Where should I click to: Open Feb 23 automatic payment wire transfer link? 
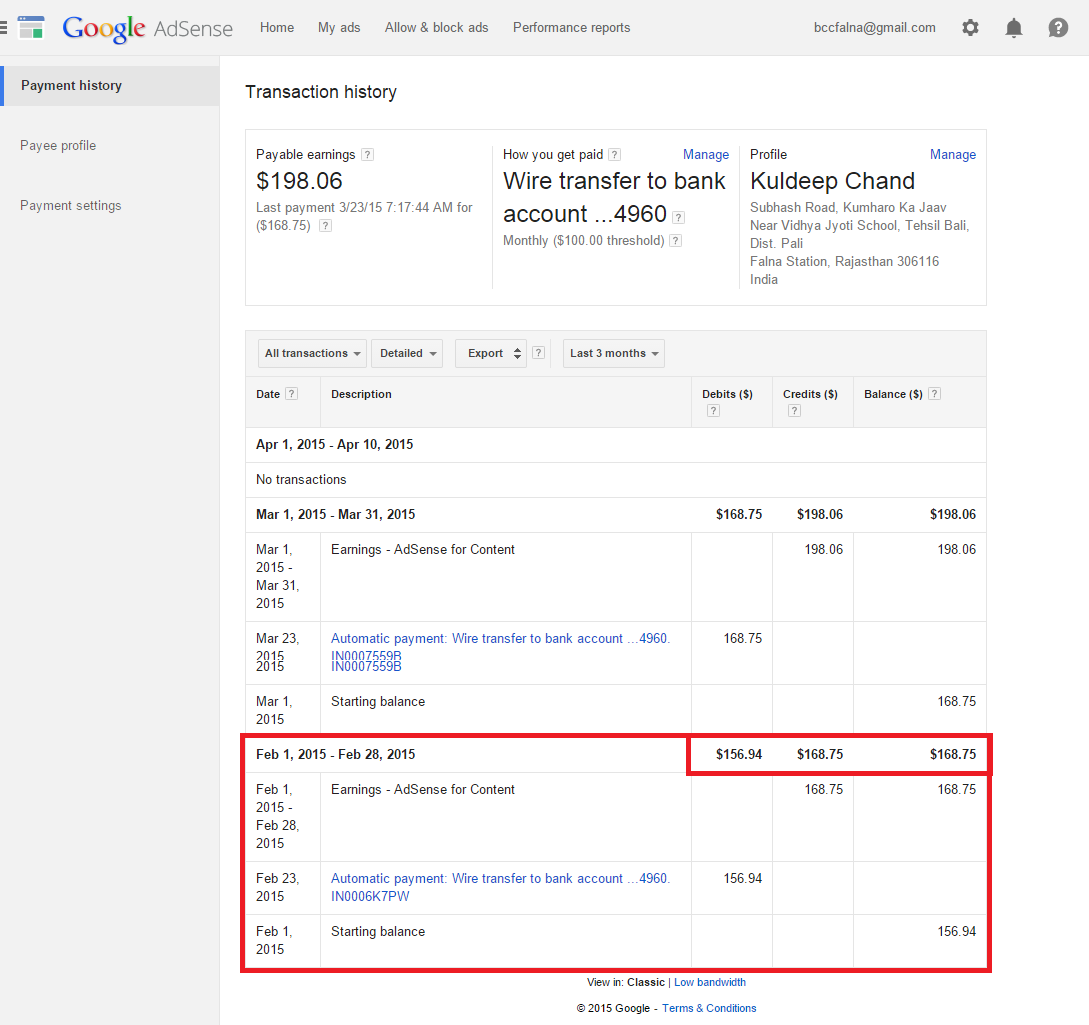(x=500, y=879)
